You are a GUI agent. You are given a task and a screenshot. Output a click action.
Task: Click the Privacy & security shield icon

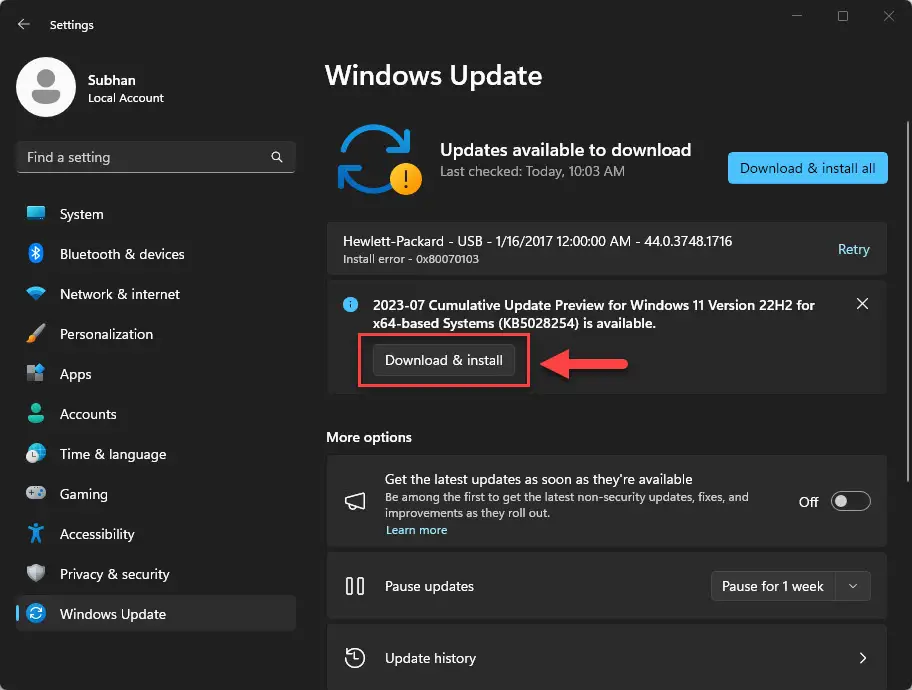(x=36, y=574)
